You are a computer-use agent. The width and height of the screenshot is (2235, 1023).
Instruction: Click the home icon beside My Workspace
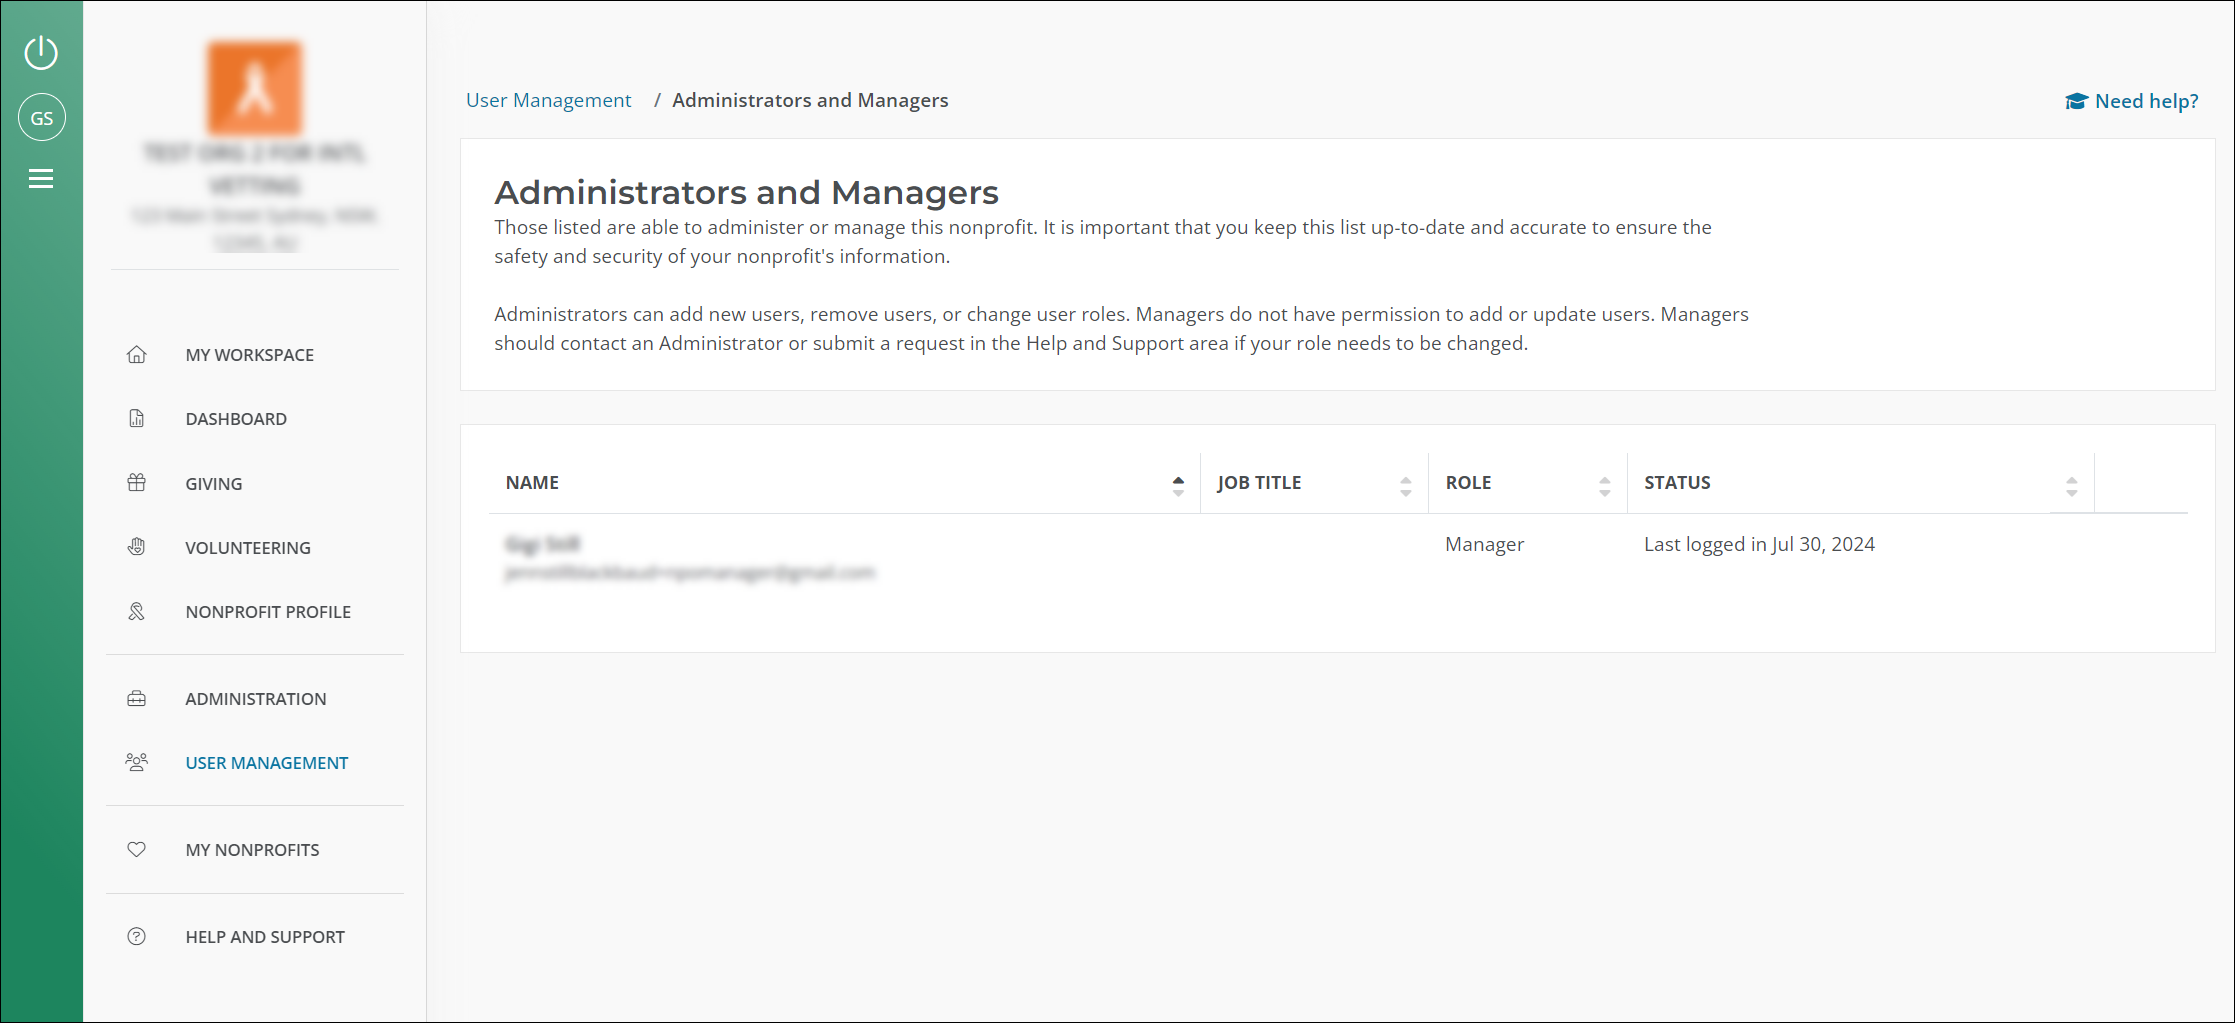tap(137, 355)
